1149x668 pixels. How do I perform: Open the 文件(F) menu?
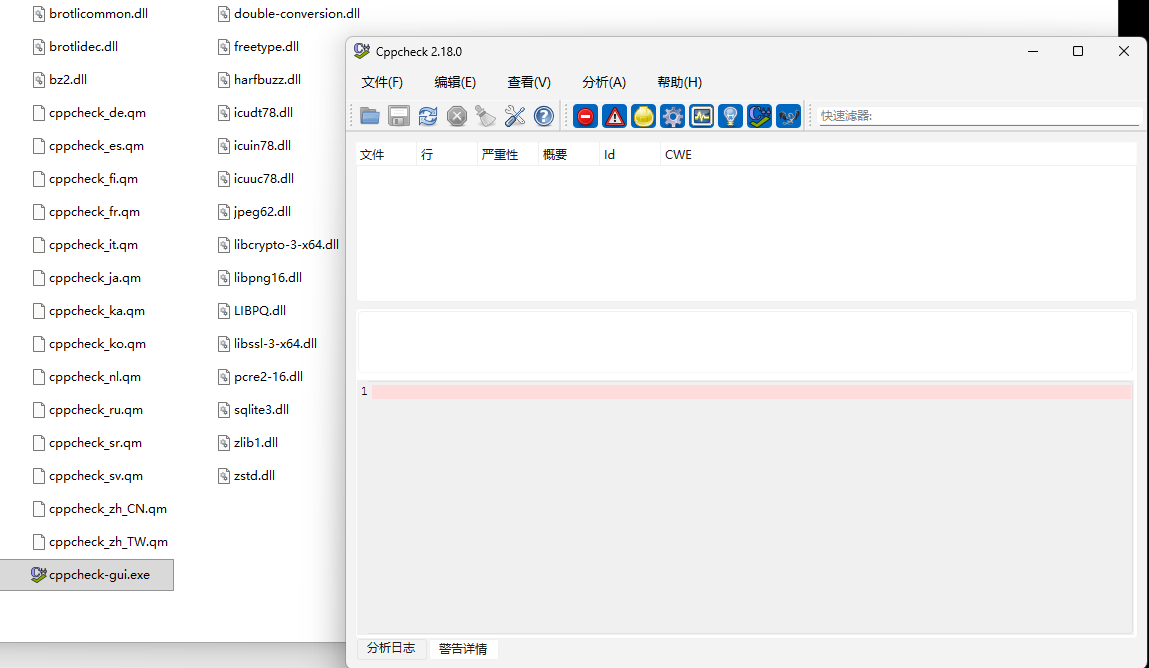[x=382, y=82]
